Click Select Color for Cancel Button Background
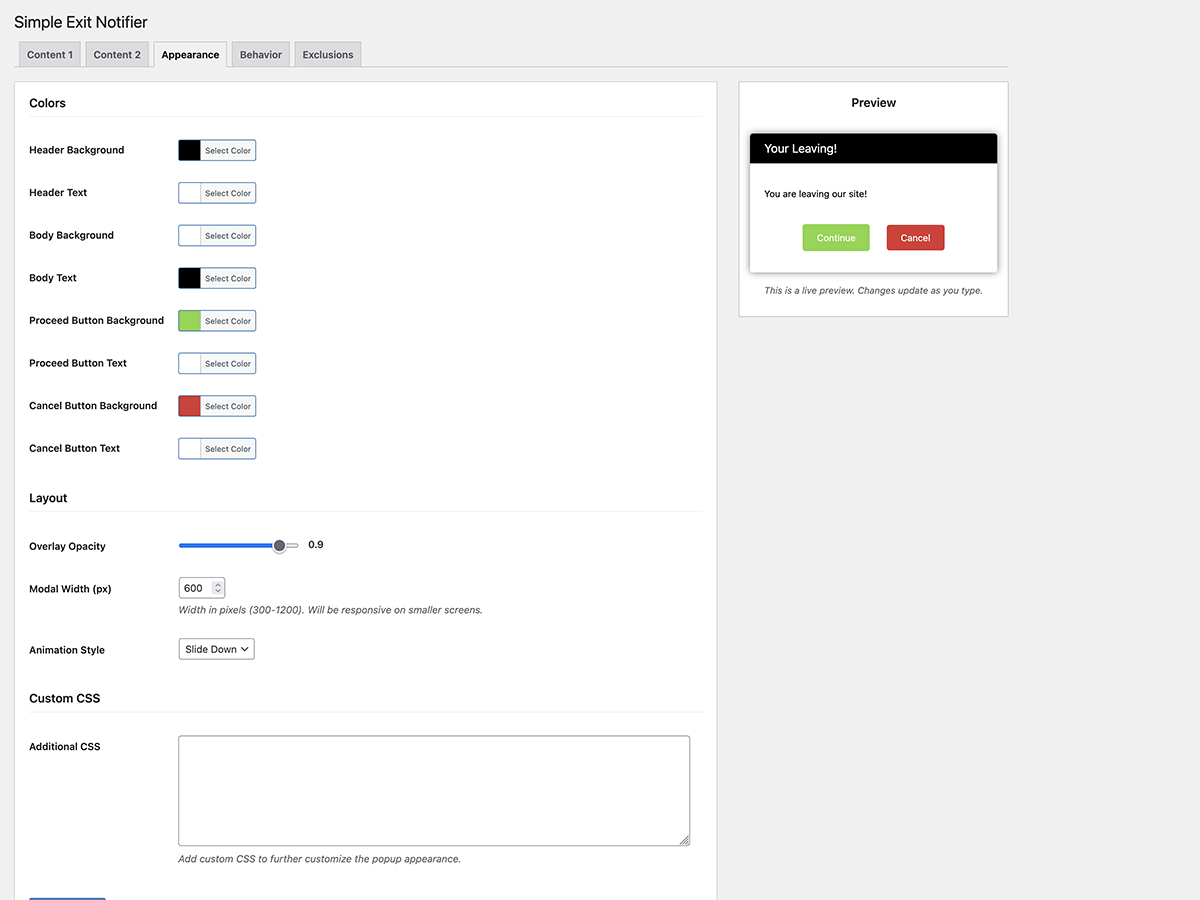Image resolution: width=1200 pixels, height=900 pixels. (x=228, y=406)
